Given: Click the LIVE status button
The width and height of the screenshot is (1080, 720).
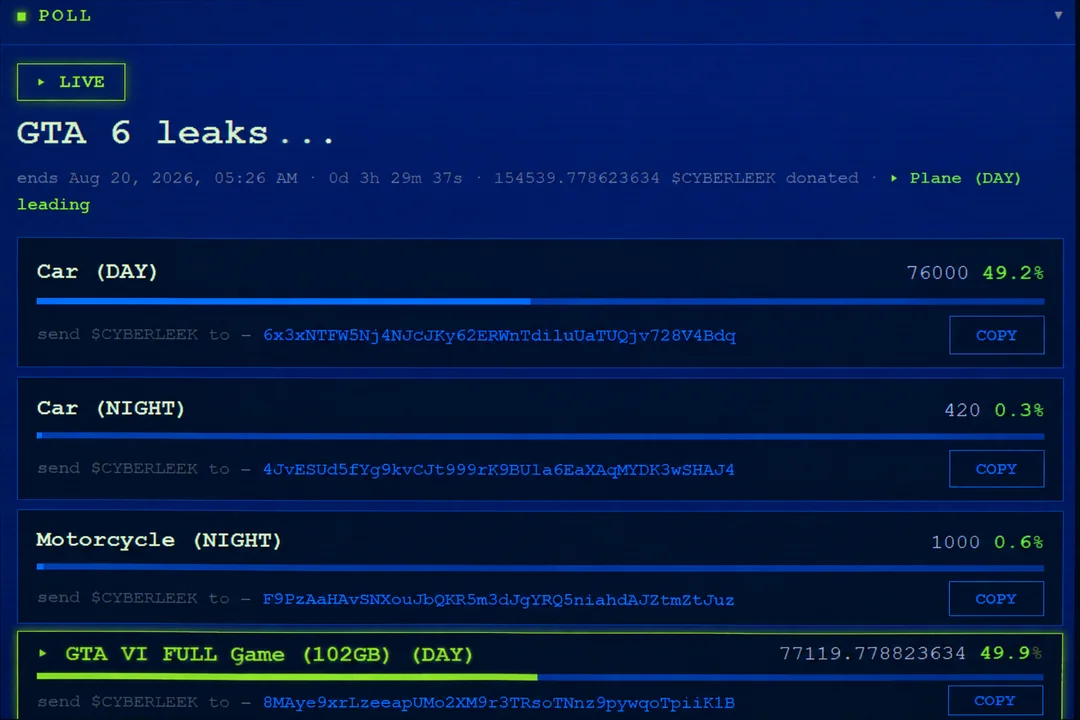Looking at the screenshot, I should 71,82.
